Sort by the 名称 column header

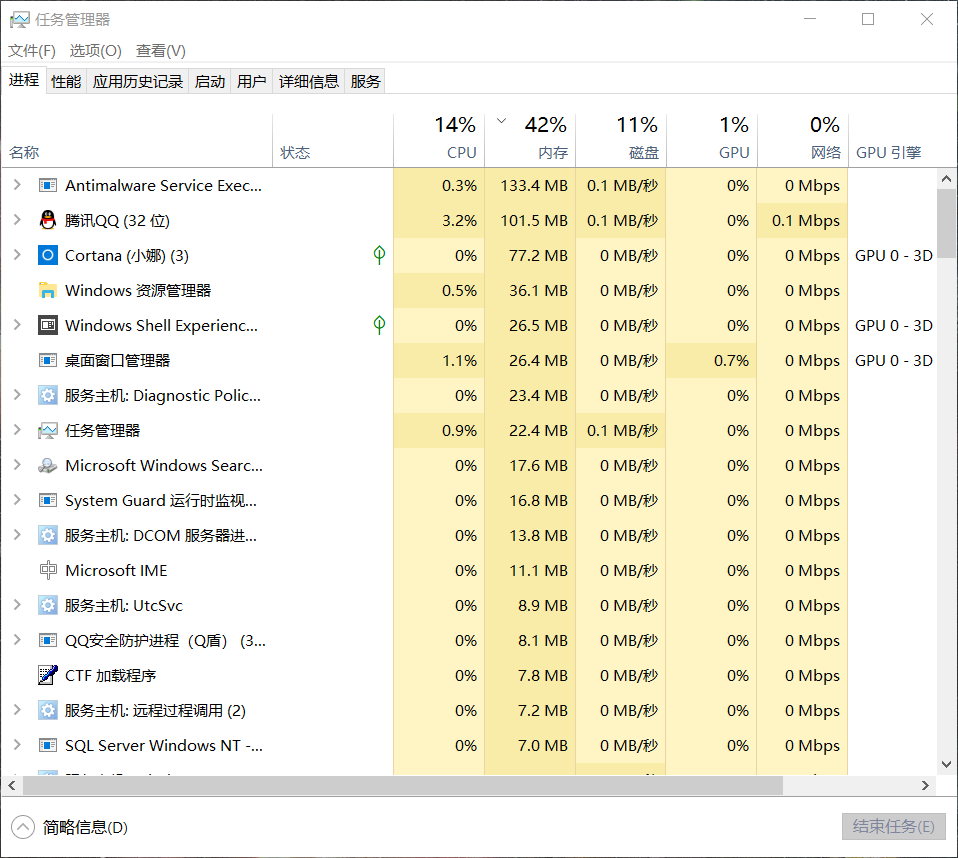click(137, 140)
